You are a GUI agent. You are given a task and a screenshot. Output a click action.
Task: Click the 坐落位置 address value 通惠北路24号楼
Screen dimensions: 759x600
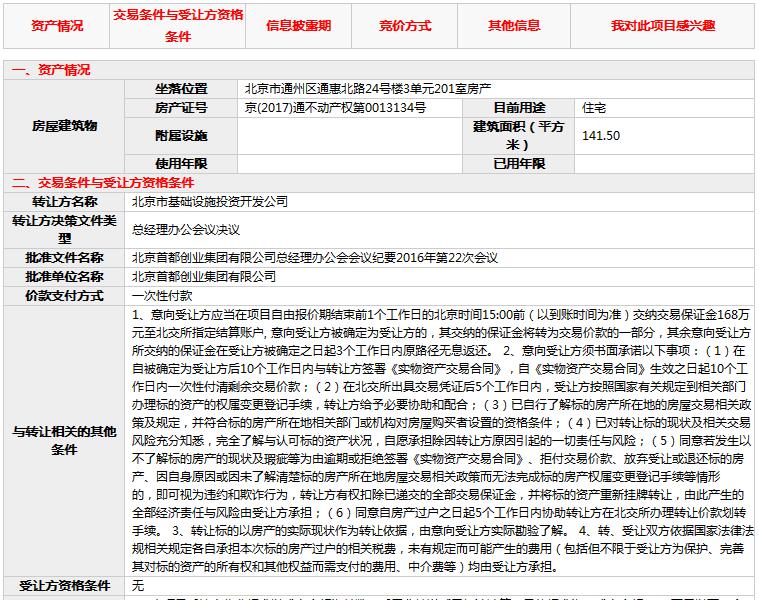coord(368,89)
